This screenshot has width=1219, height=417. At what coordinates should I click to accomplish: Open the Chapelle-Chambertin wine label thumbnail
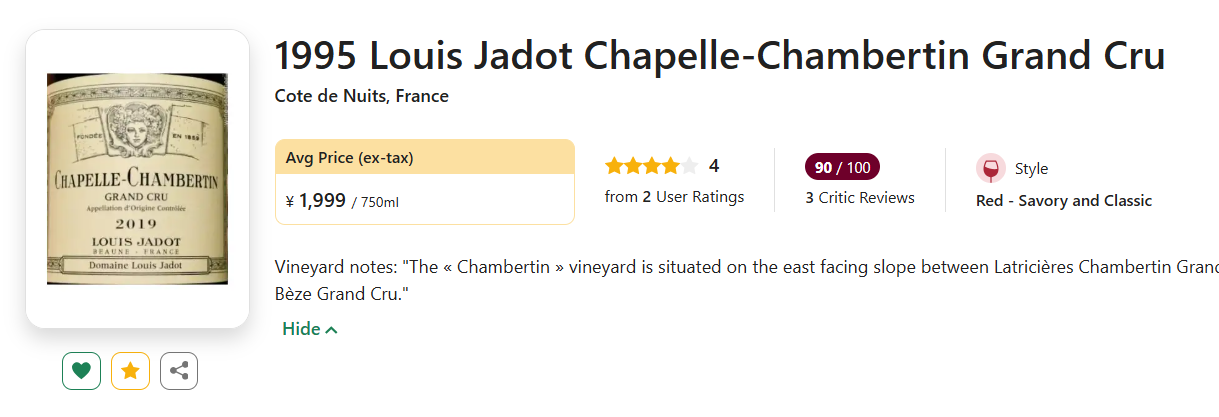click(x=137, y=179)
